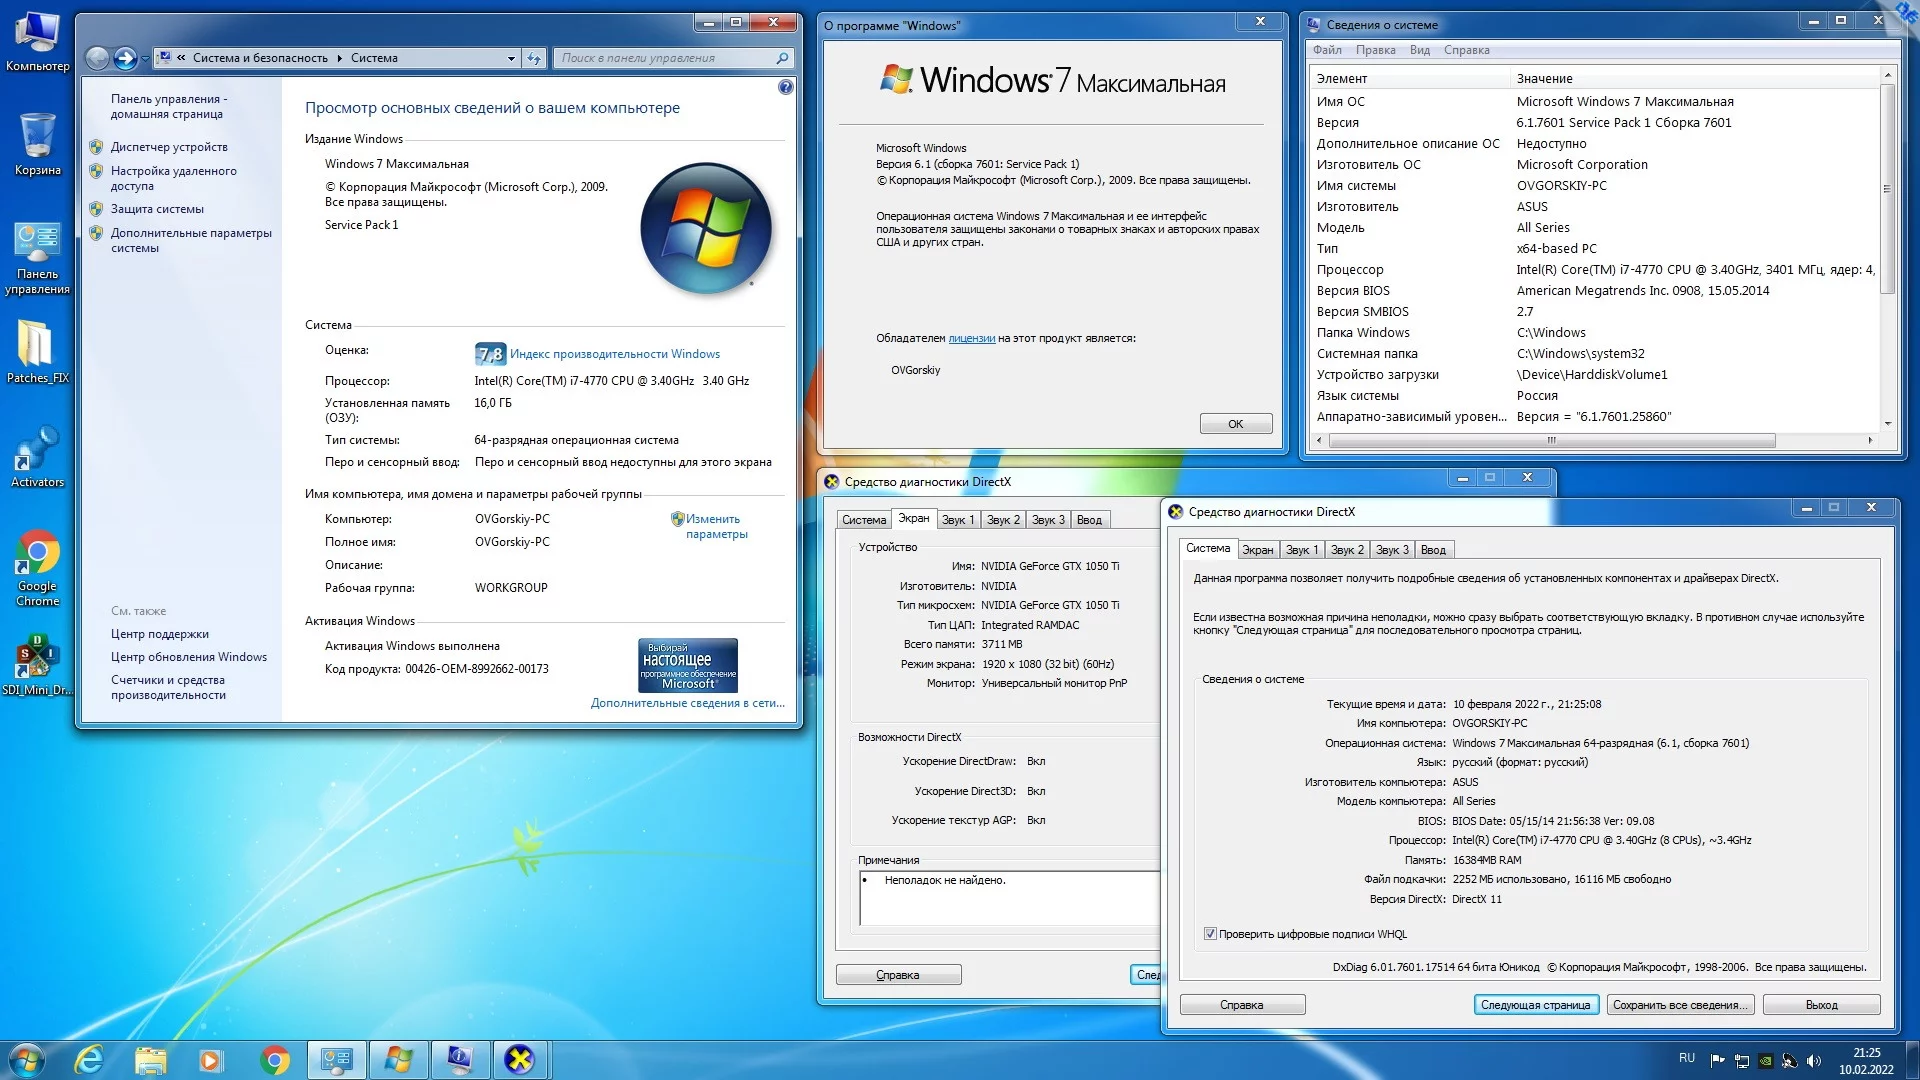Image resolution: width=1920 pixels, height=1080 pixels.
Task: Click the Следующая страница button
Action: pos(1535,1005)
